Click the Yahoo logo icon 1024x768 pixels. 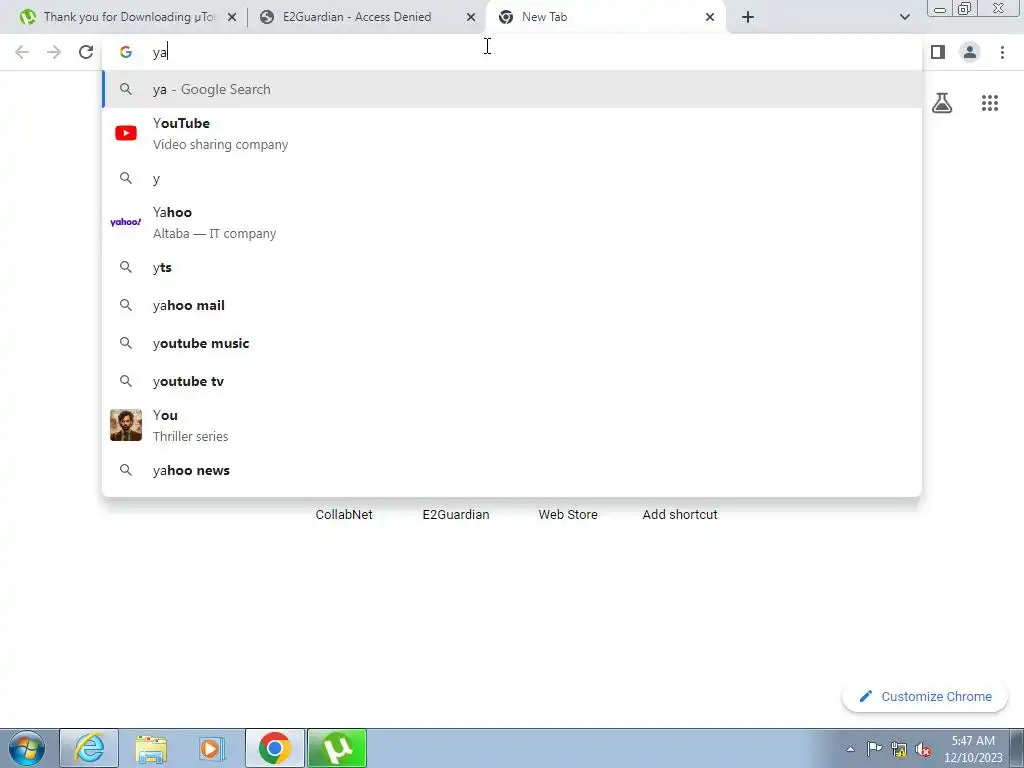tap(125, 222)
